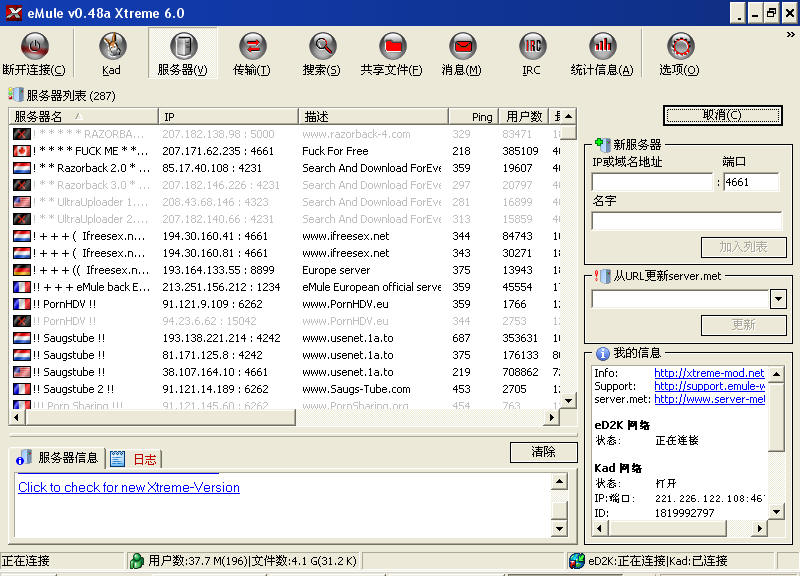Focus the IP or domain address input field
Viewport: 800px width, 576px height.
click(652, 182)
